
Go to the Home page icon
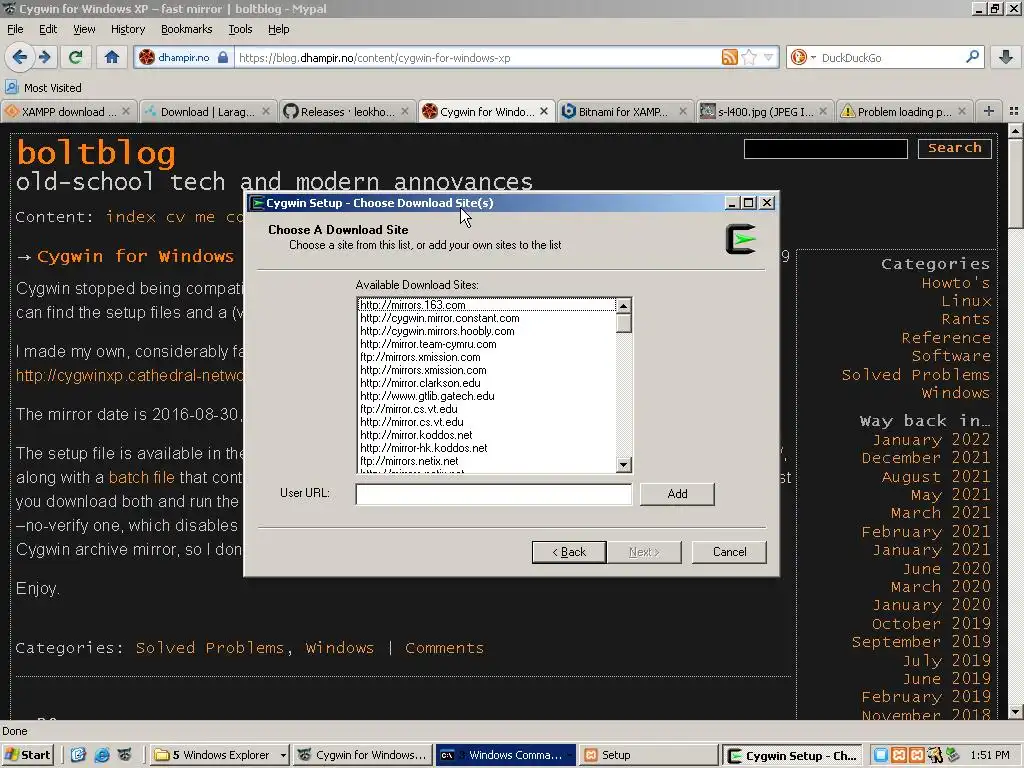tap(112, 57)
